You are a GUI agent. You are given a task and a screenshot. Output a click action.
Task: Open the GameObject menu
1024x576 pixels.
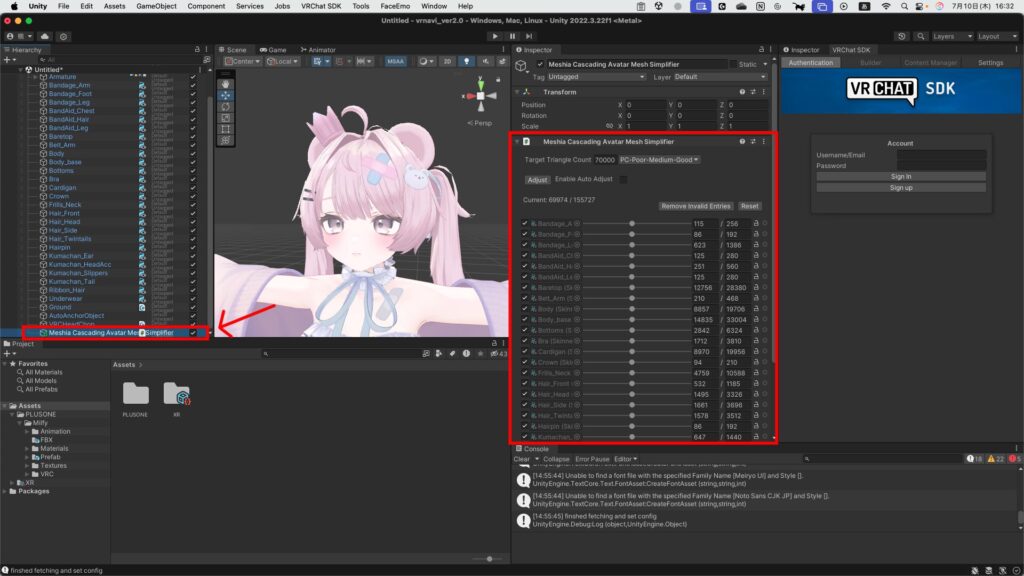click(x=156, y=6)
